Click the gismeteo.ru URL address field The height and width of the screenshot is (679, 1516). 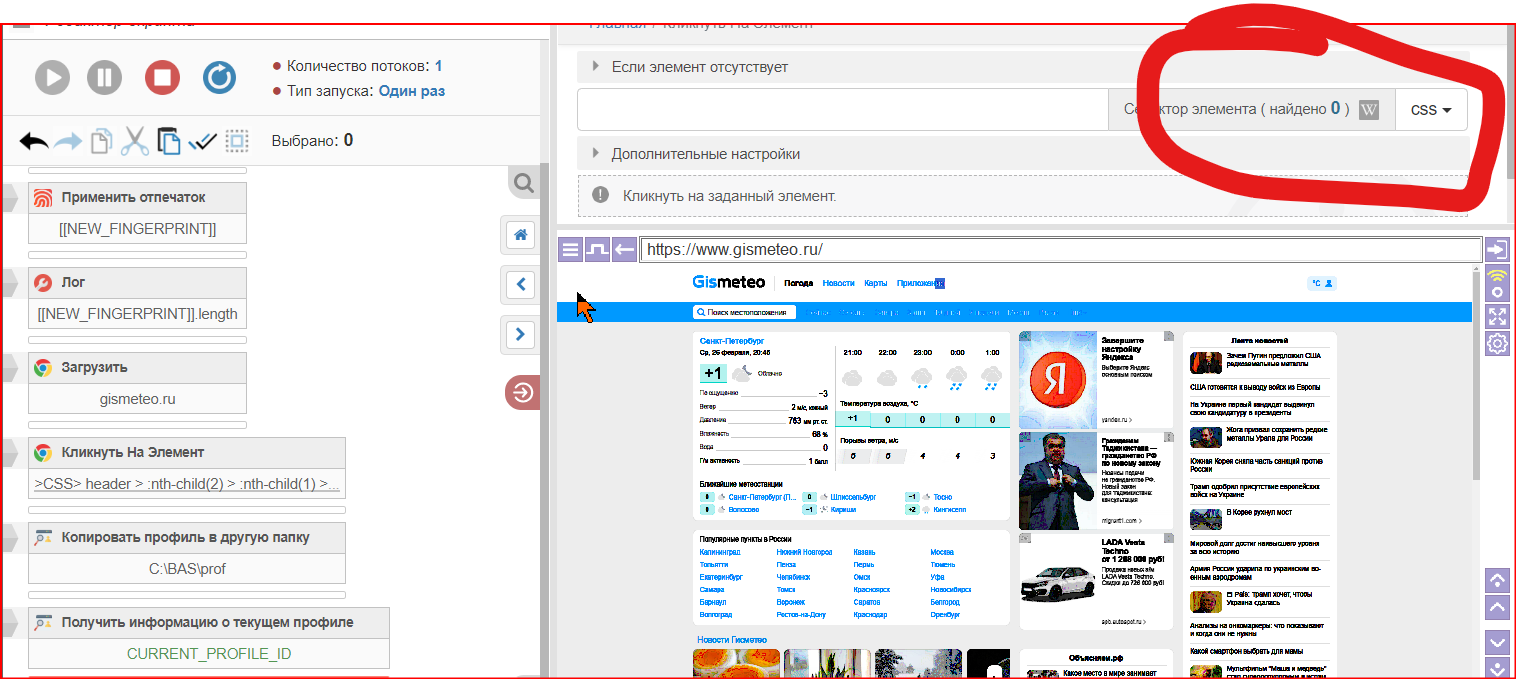(1060, 250)
